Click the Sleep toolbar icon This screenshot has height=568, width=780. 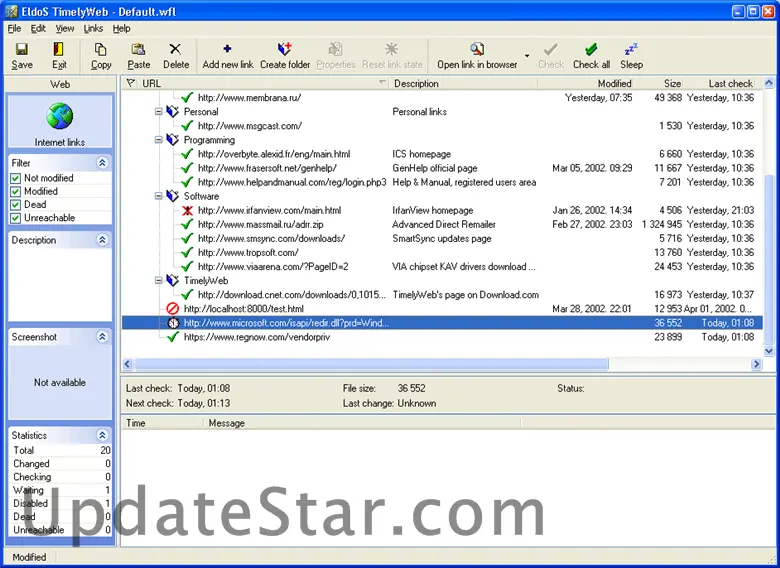coord(631,49)
